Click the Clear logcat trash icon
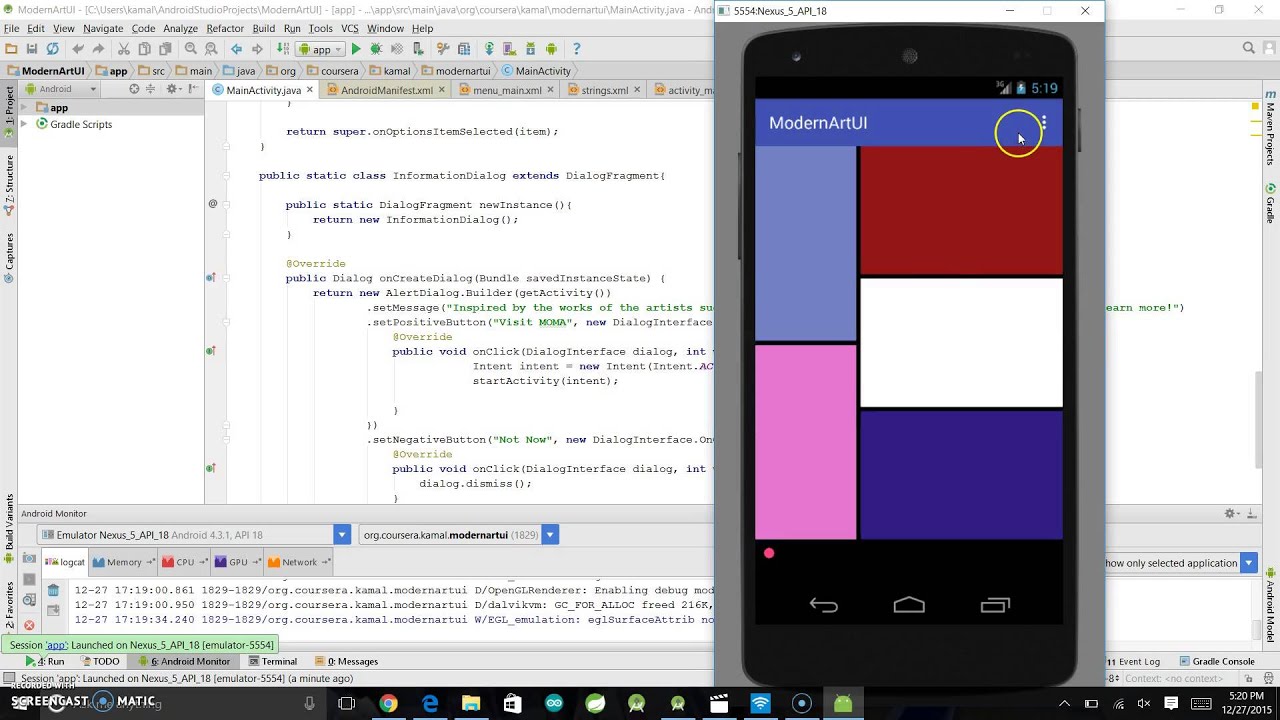This screenshot has height=720, width=1280. [x=53, y=591]
